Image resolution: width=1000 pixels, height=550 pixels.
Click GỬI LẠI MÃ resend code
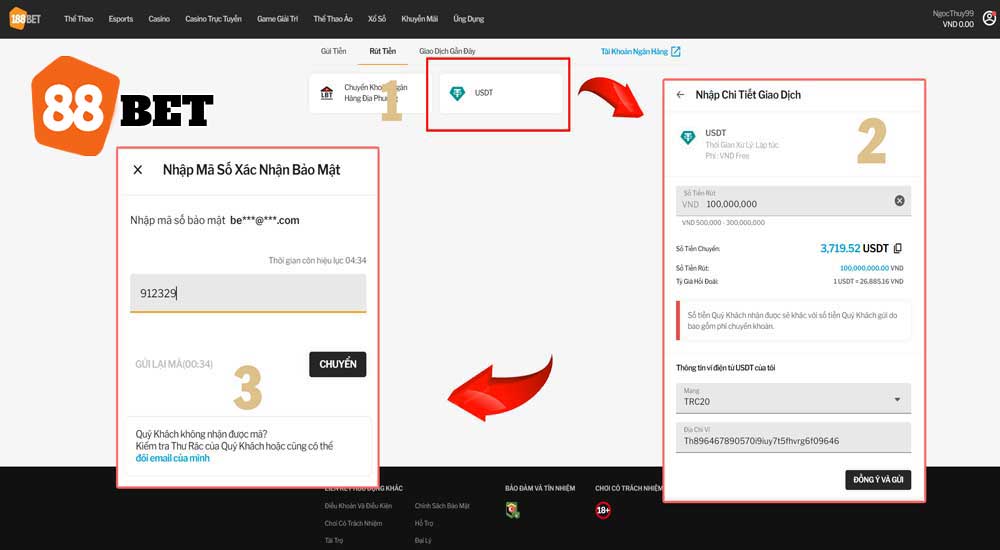tap(174, 364)
